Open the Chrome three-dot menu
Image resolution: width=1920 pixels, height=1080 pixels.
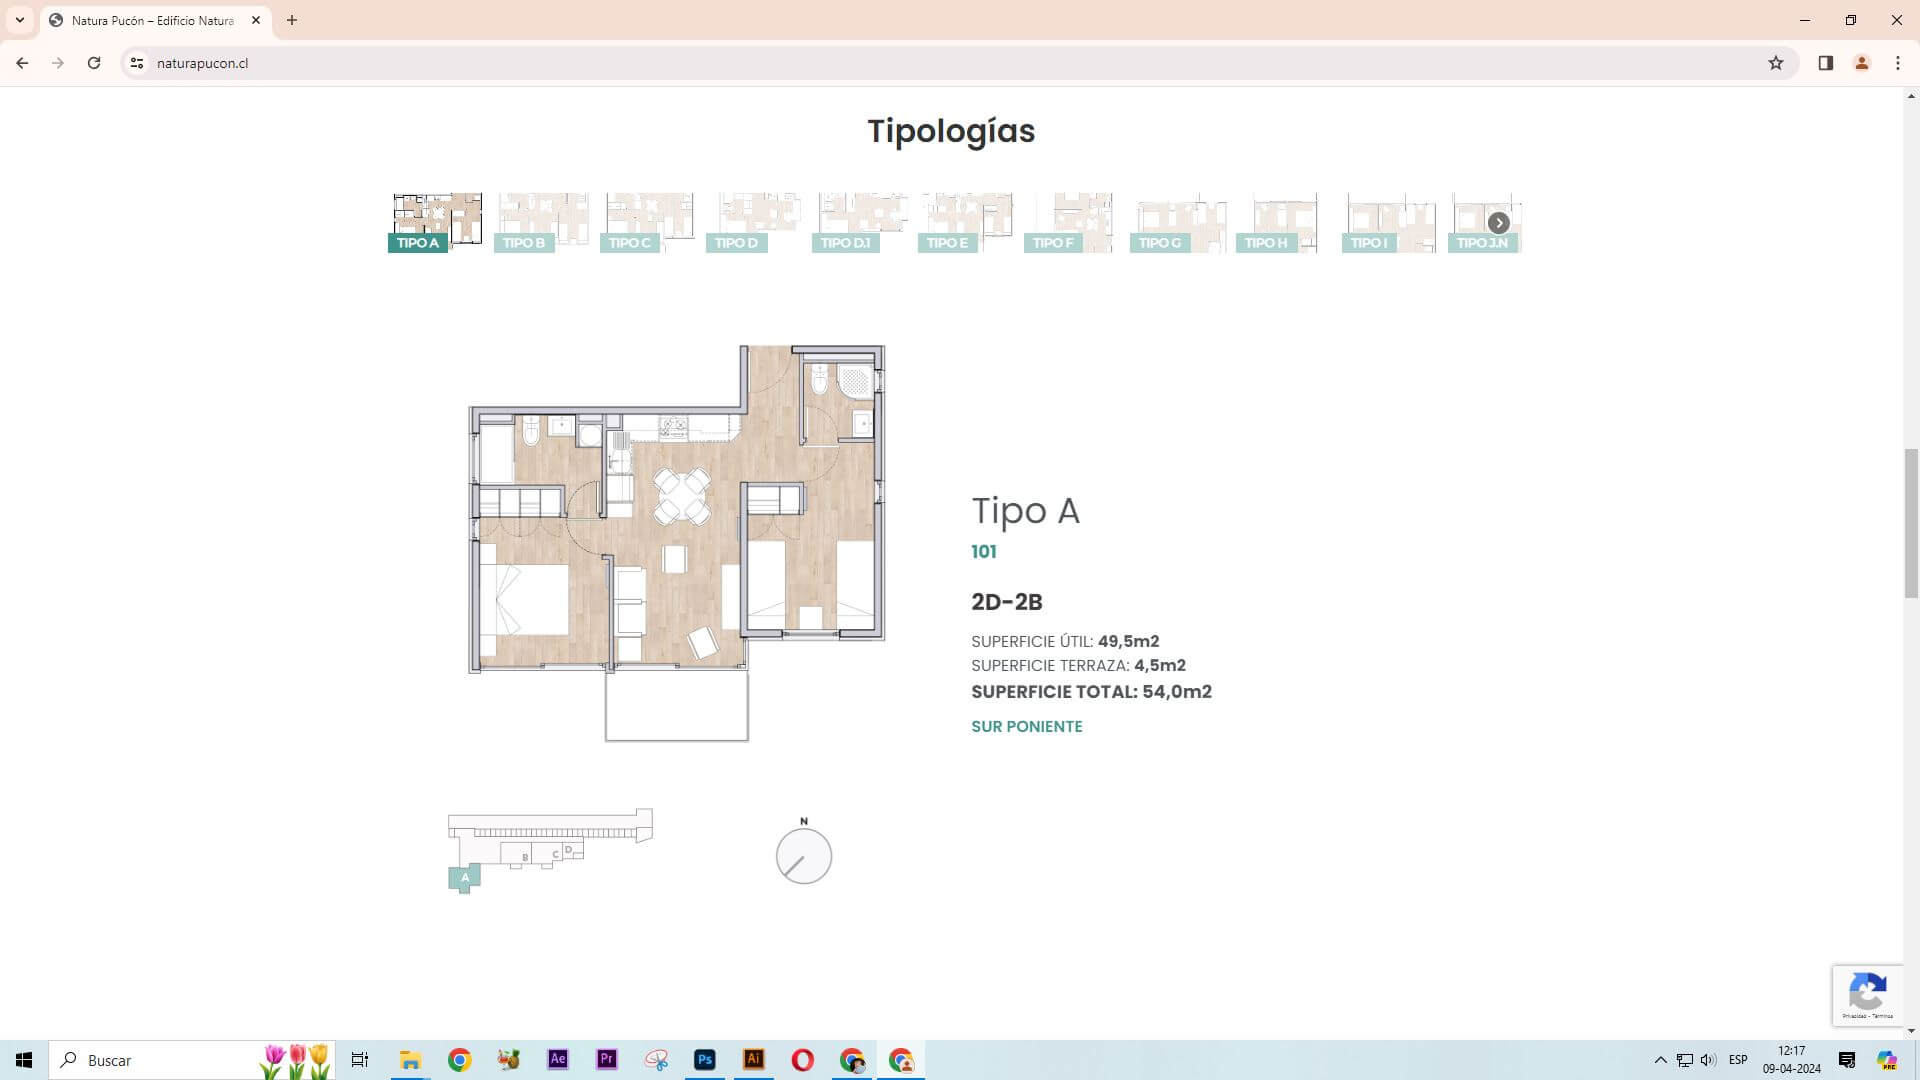point(1897,63)
